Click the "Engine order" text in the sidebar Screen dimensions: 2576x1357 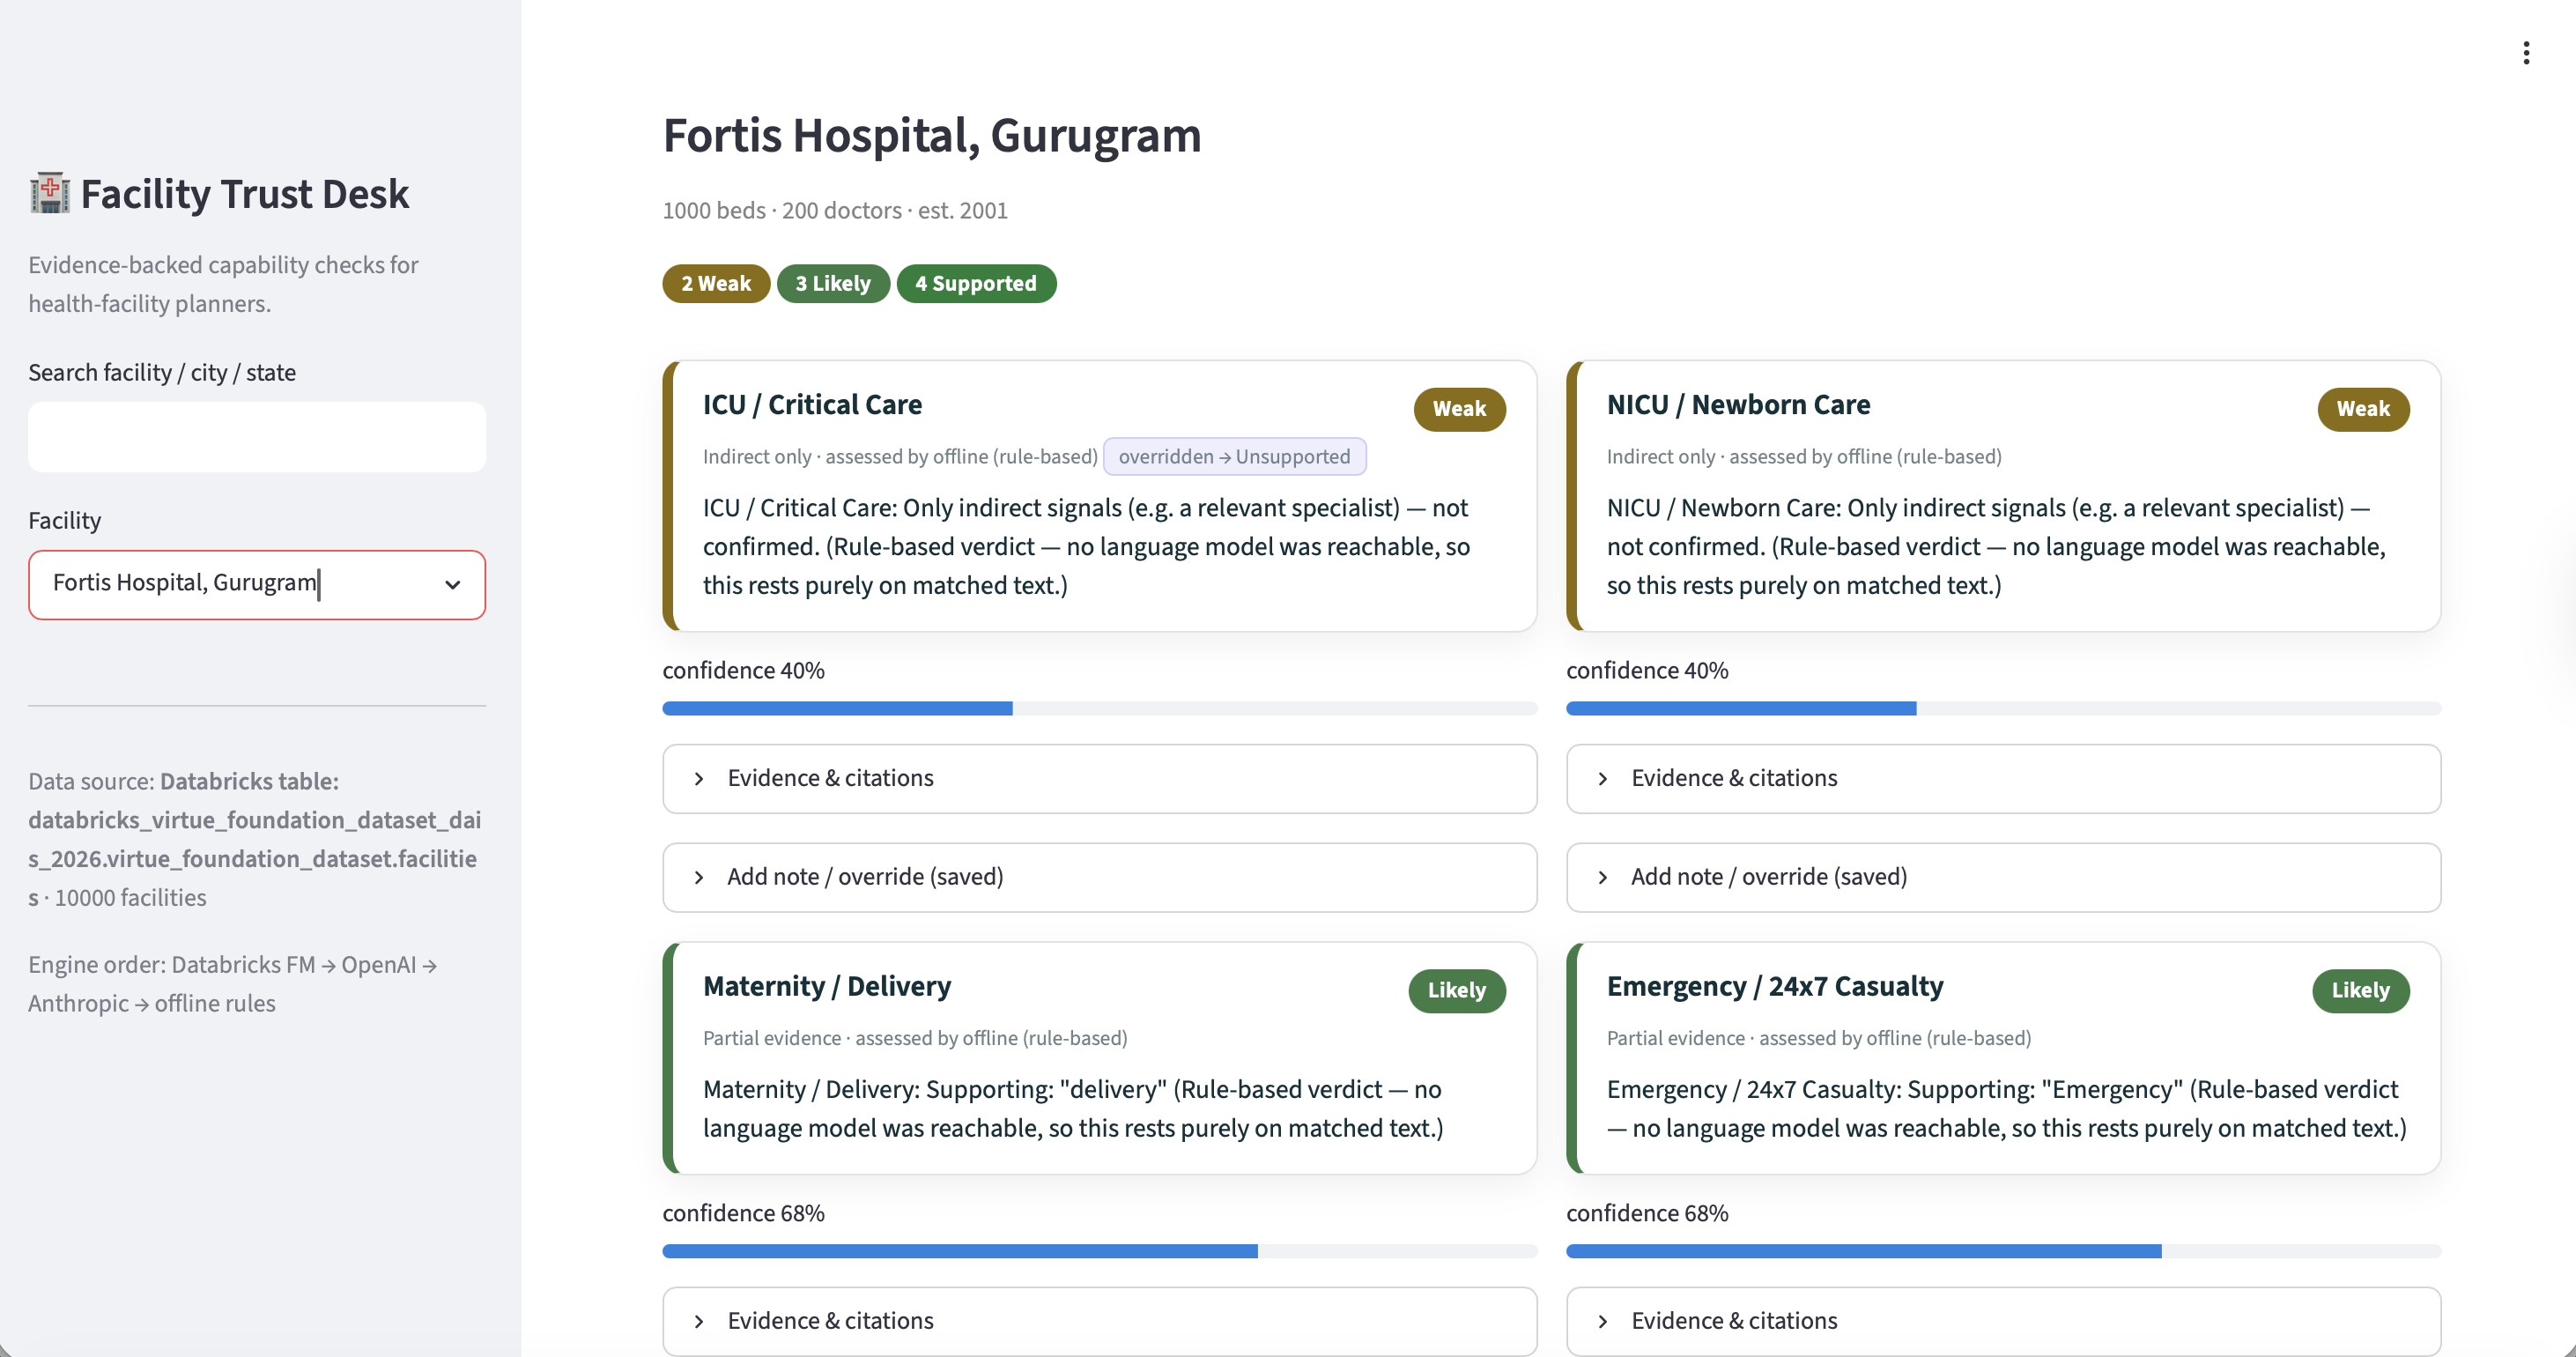point(233,984)
